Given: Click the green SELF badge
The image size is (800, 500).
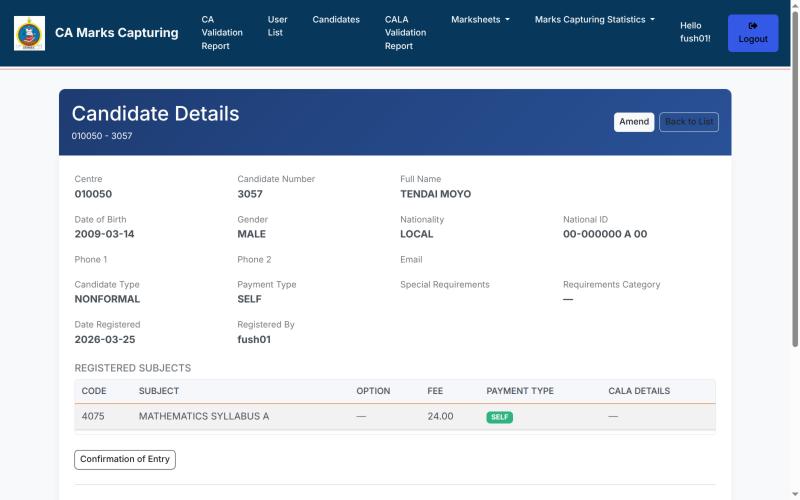Looking at the screenshot, I should coord(499,417).
